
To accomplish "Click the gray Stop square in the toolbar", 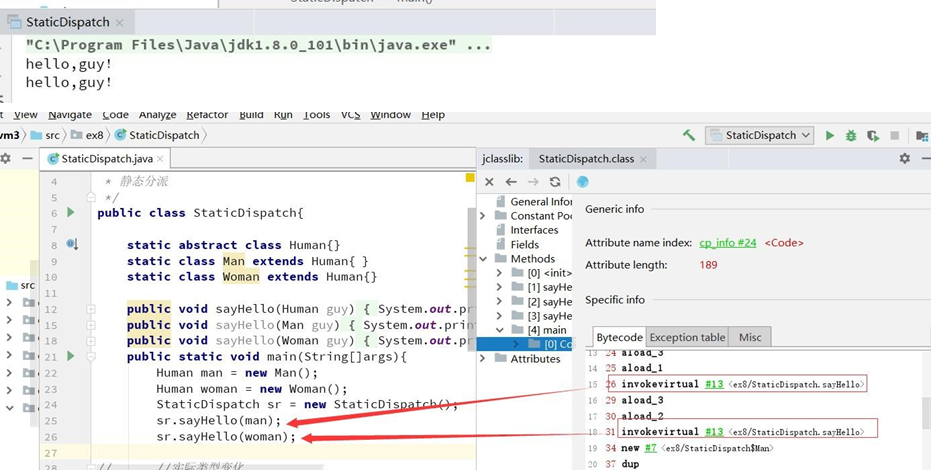I will pyautogui.click(x=895, y=135).
